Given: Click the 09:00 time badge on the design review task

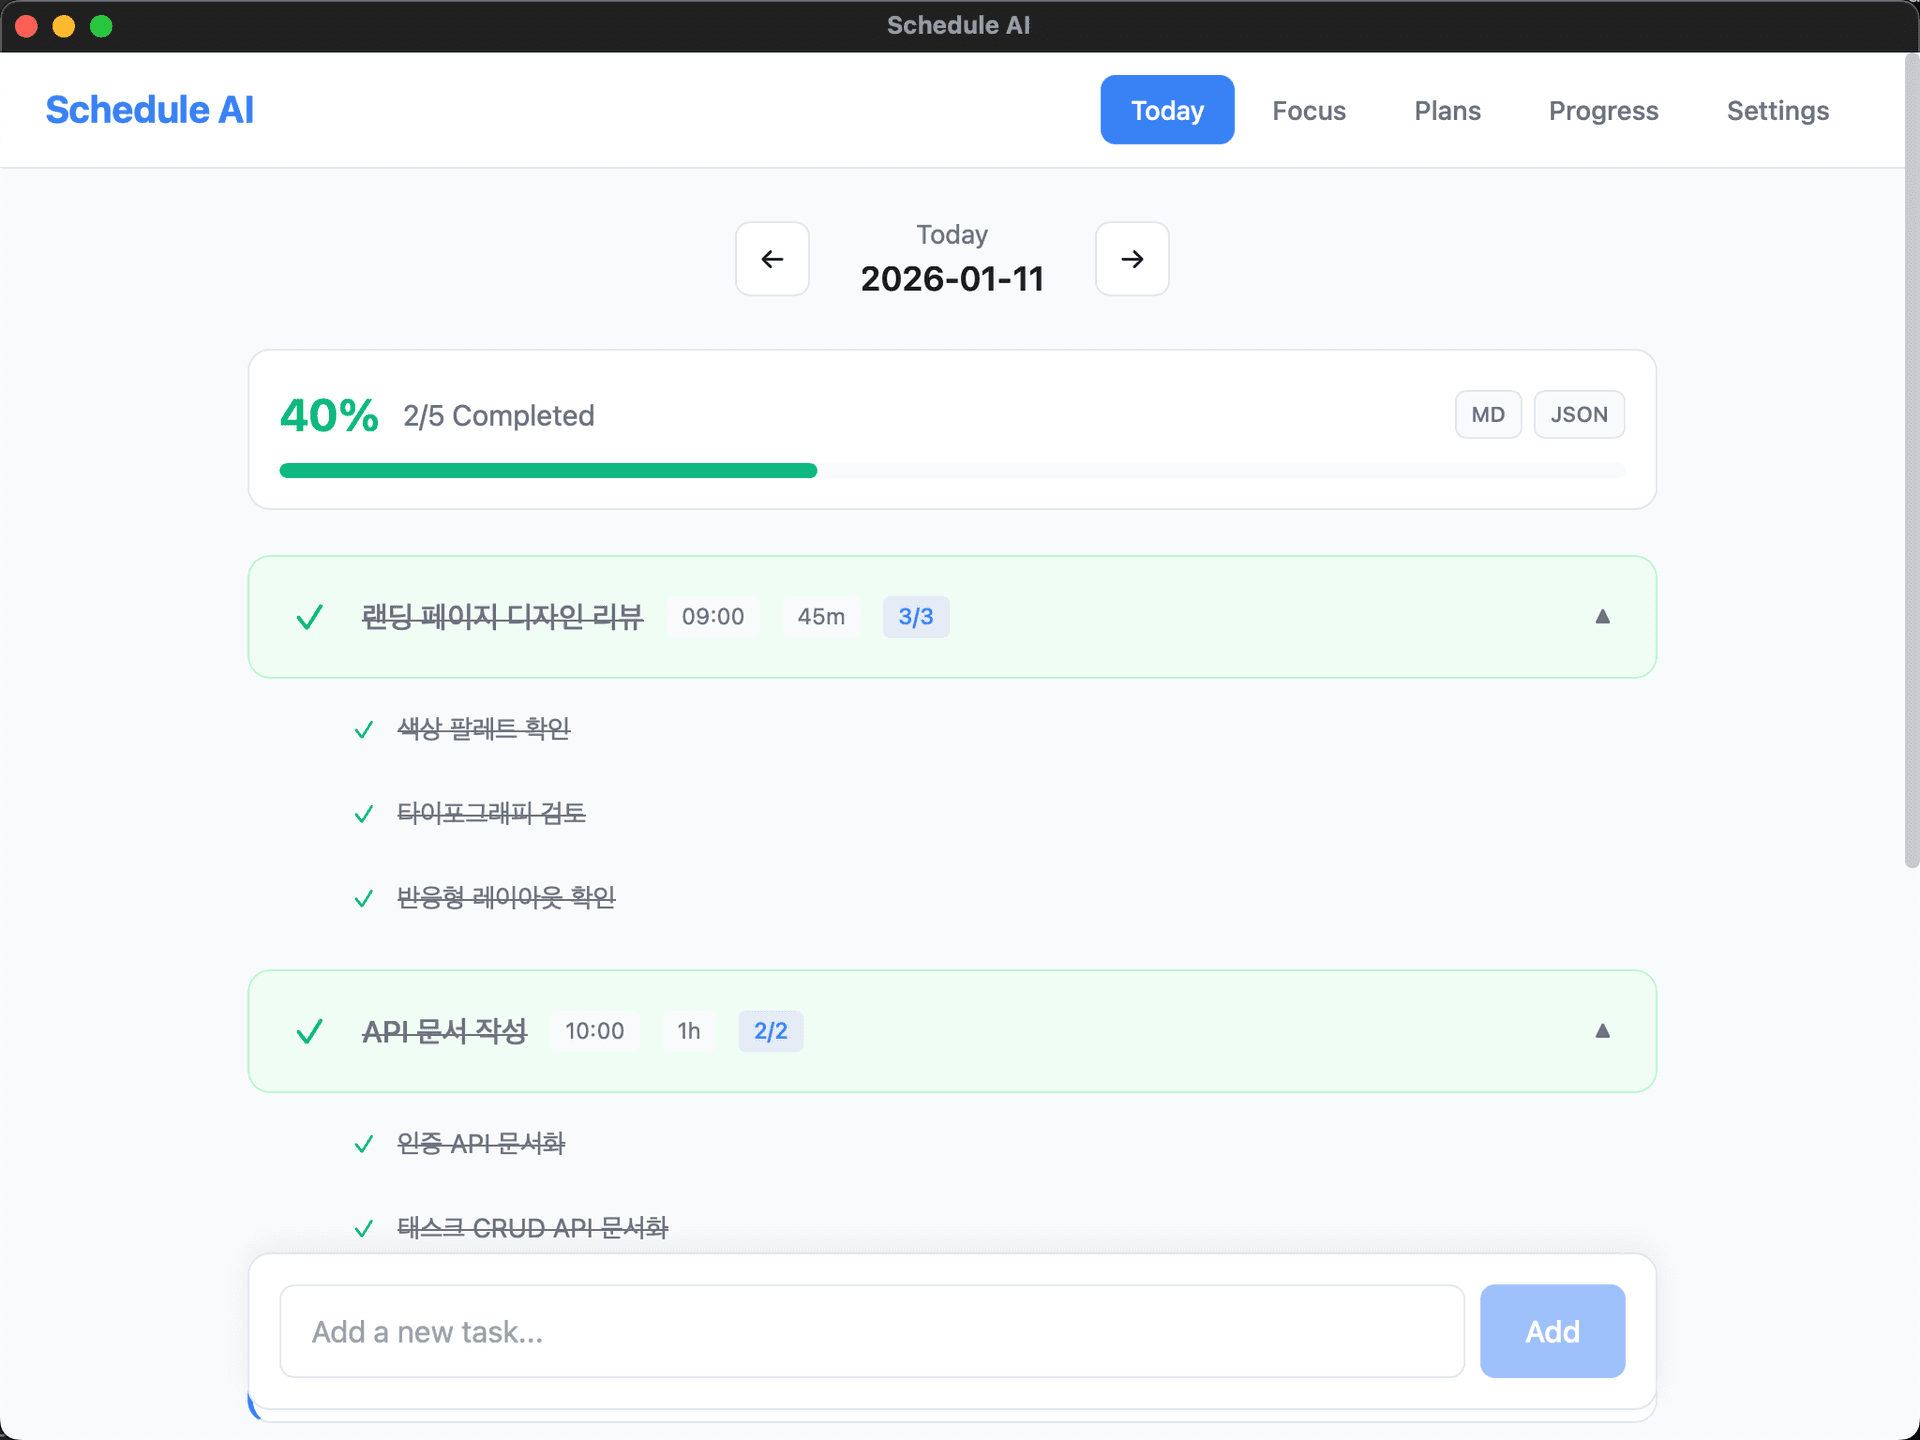Looking at the screenshot, I should [x=712, y=617].
